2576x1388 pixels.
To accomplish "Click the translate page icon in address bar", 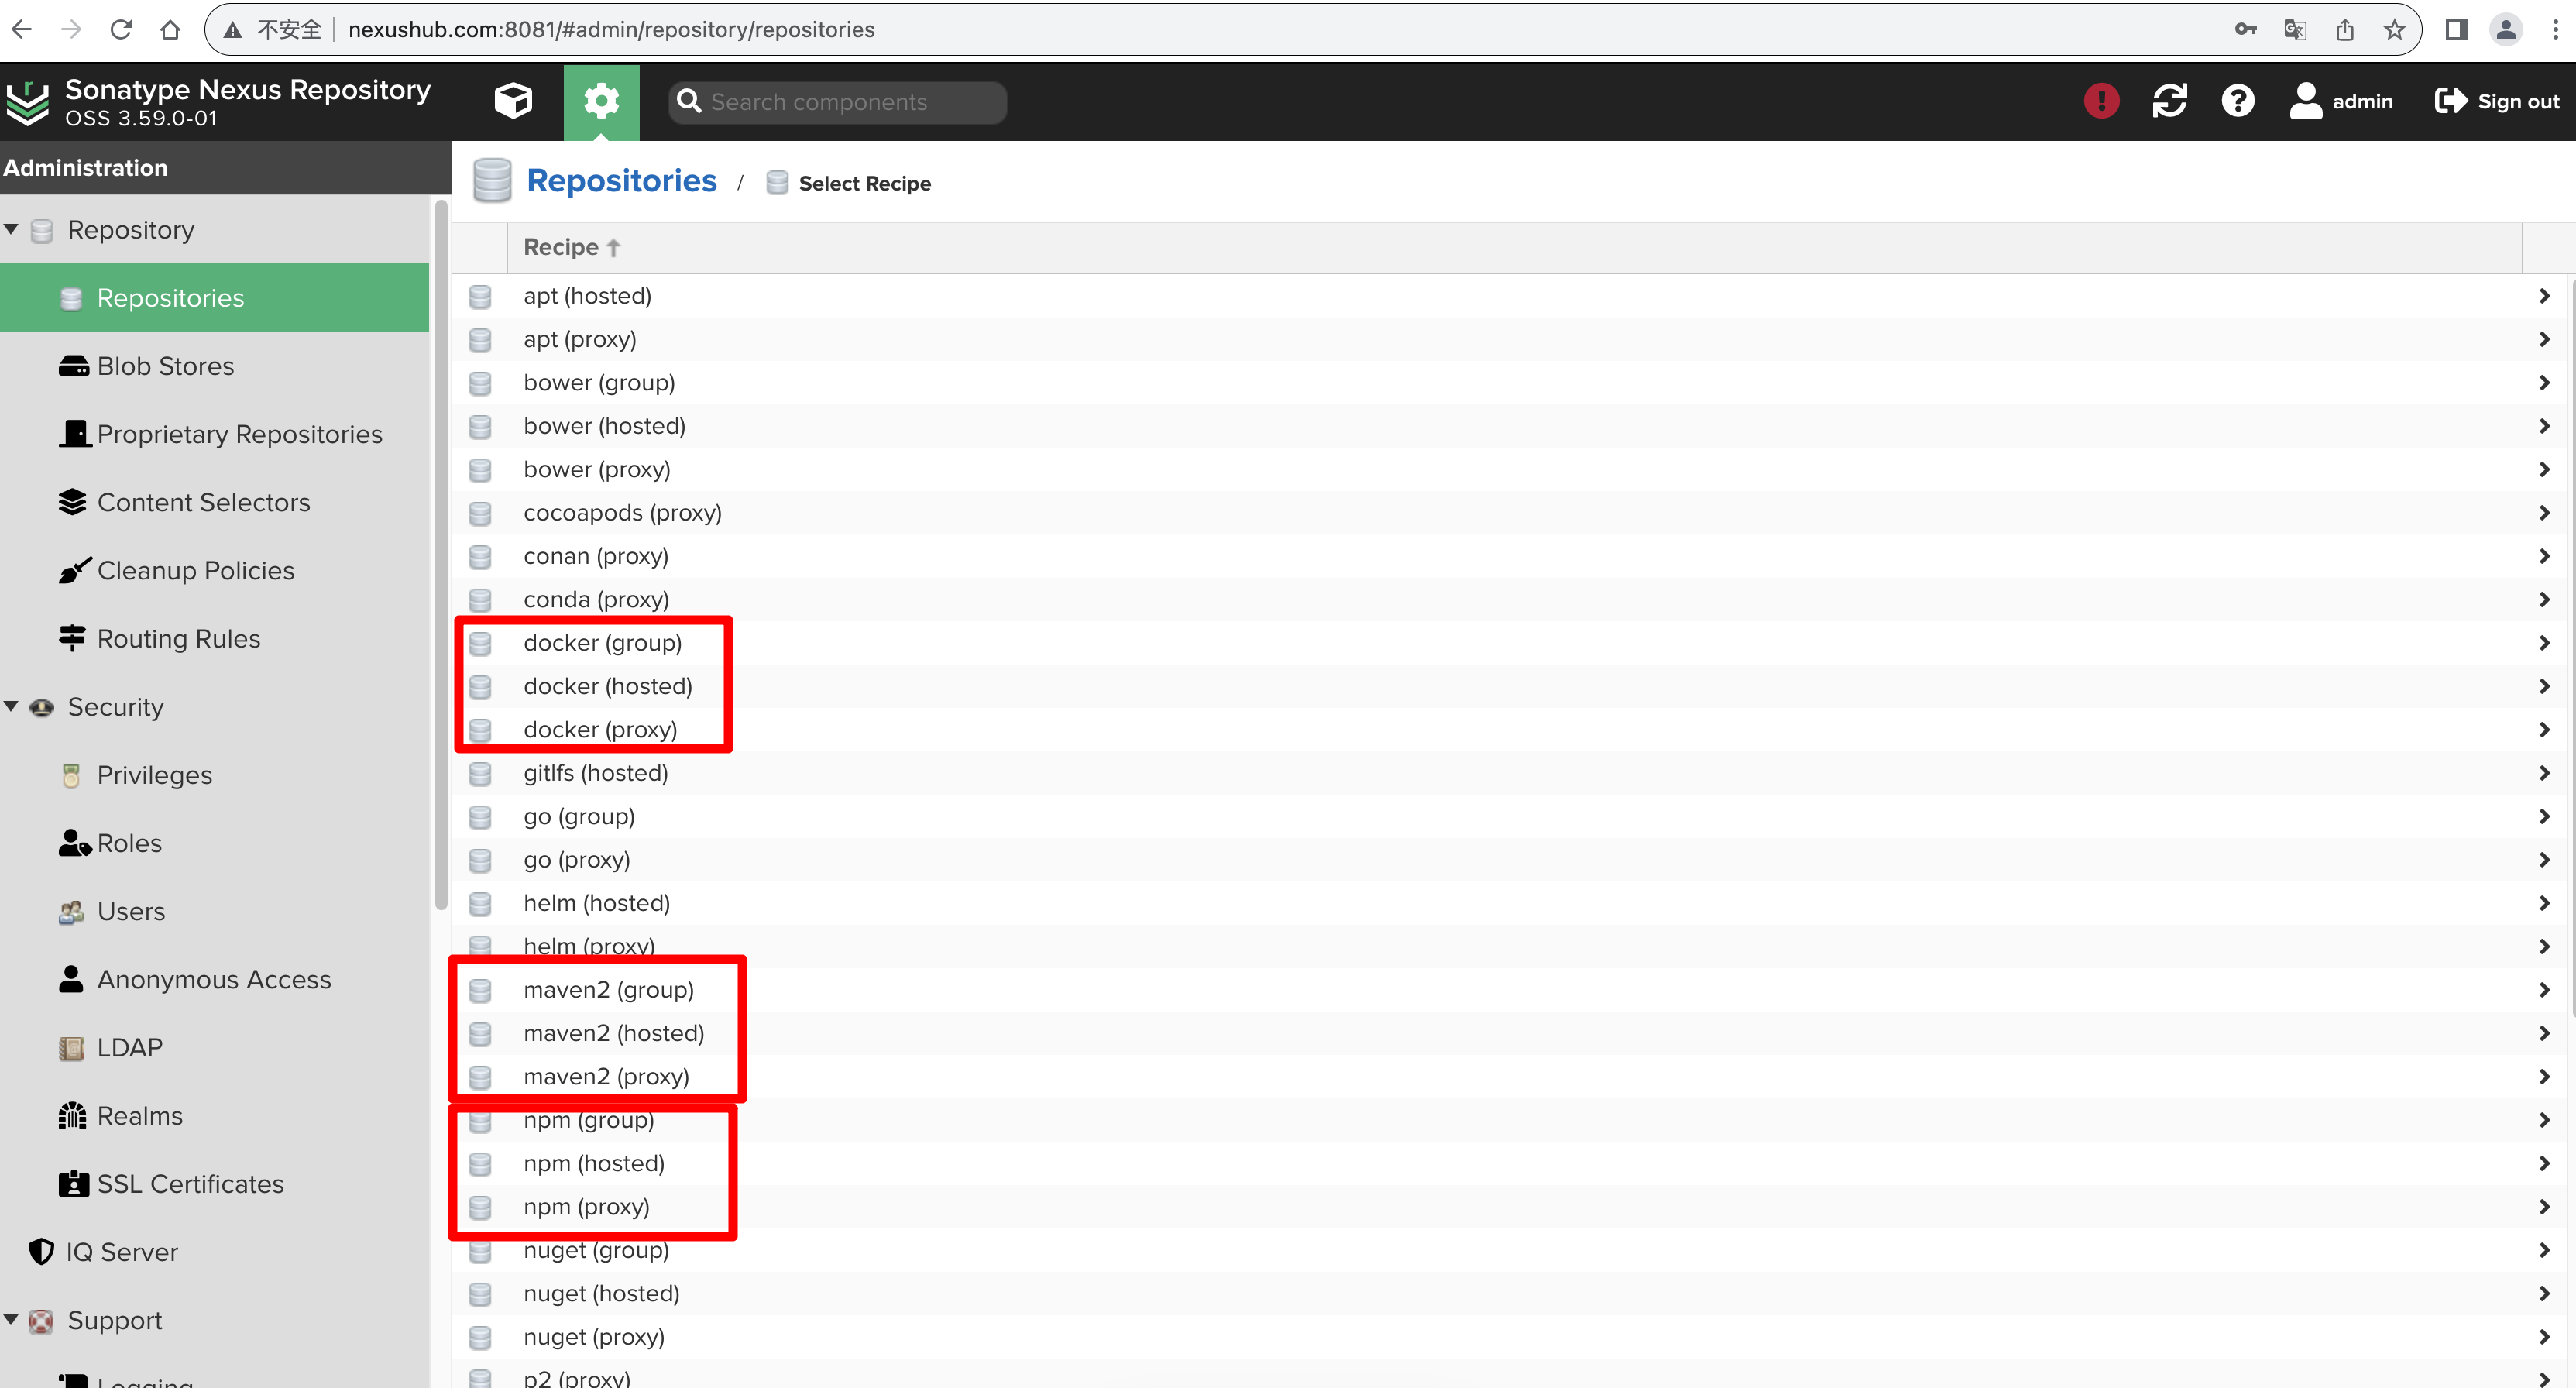I will point(2295,30).
